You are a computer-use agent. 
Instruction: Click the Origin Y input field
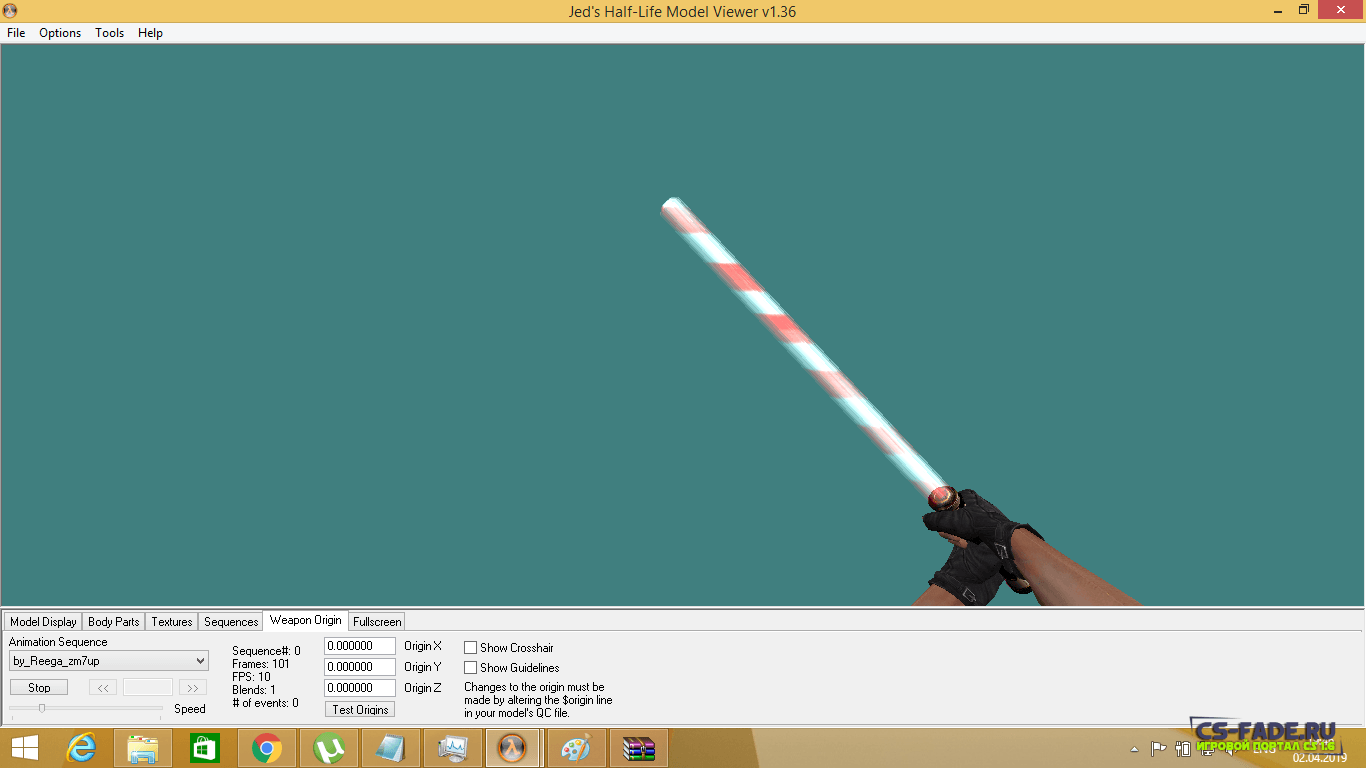pyautogui.click(x=360, y=667)
